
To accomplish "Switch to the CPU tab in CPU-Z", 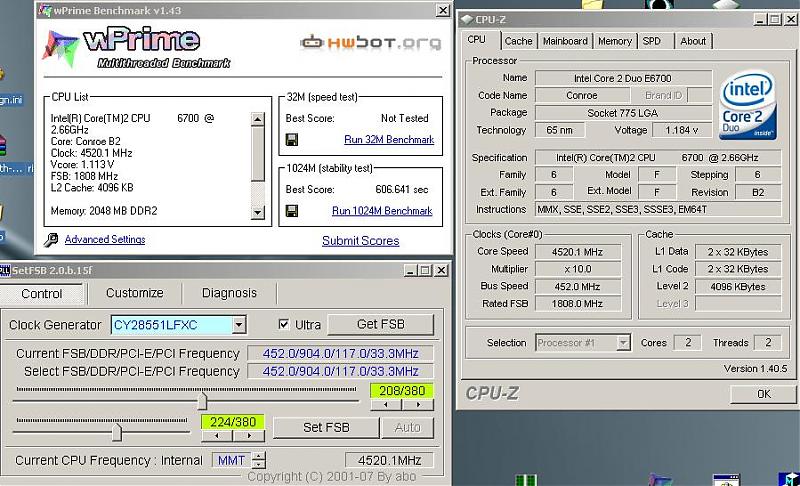I will [x=477, y=40].
